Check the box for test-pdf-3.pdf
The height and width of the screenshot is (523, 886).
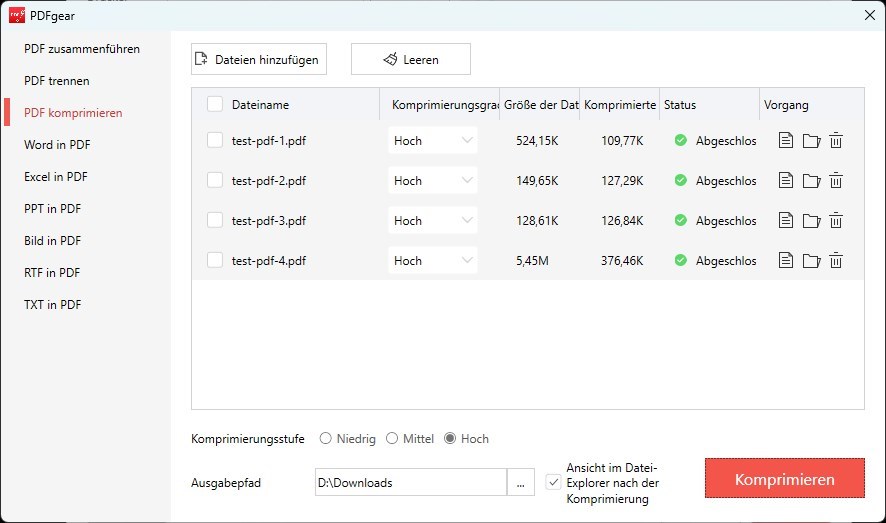click(x=215, y=220)
